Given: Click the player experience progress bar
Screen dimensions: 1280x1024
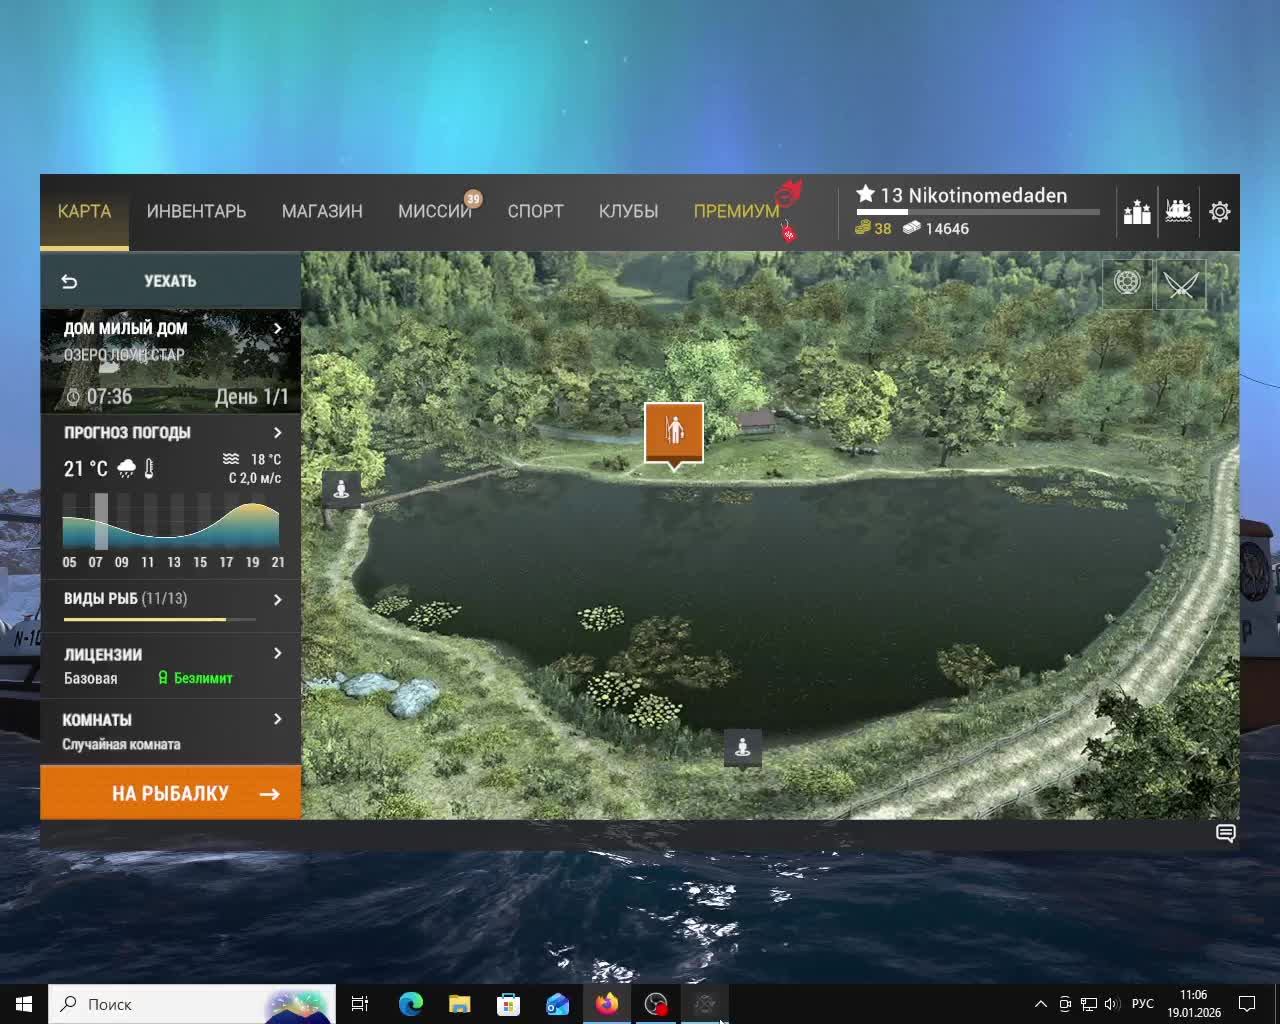Looking at the screenshot, I should coord(978,212).
